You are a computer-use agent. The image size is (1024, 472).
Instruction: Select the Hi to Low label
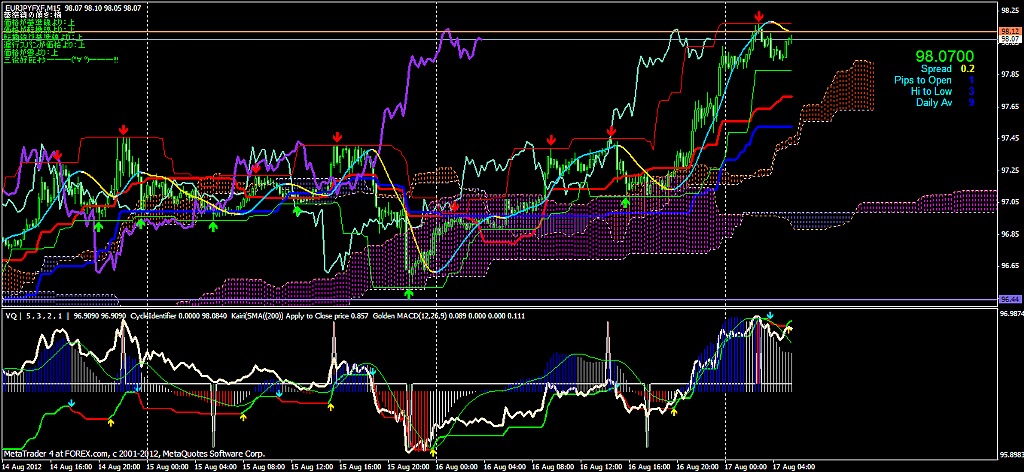click(x=931, y=91)
